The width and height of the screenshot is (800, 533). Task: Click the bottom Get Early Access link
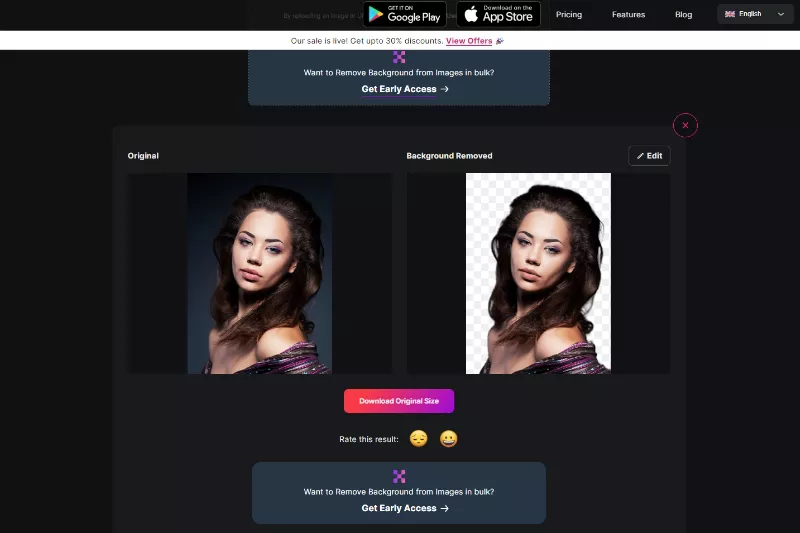[405, 508]
